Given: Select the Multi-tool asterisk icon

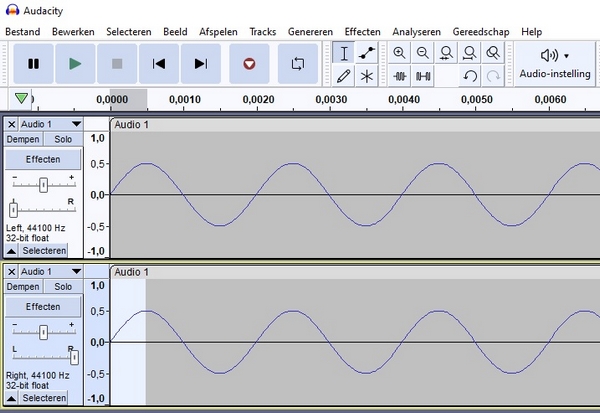Looking at the screenshot, I should coord(367,76).
